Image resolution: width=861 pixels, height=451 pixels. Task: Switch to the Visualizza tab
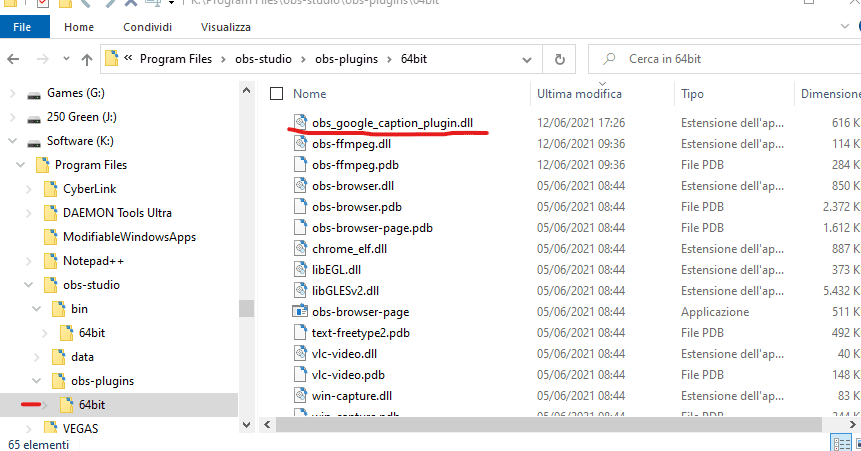226,27
